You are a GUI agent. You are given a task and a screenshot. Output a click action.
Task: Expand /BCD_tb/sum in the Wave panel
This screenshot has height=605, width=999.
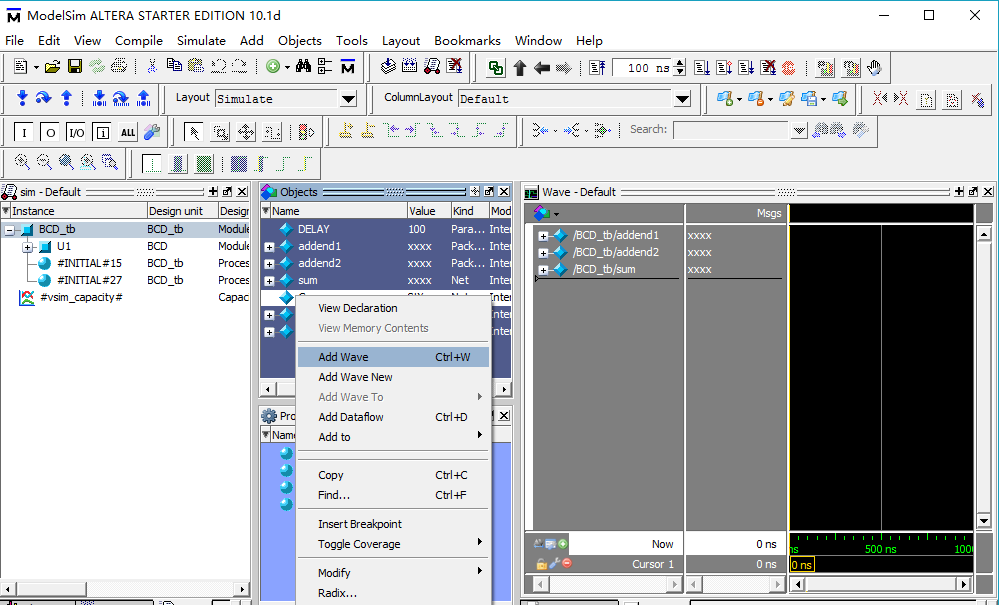(x=543, y=270)
